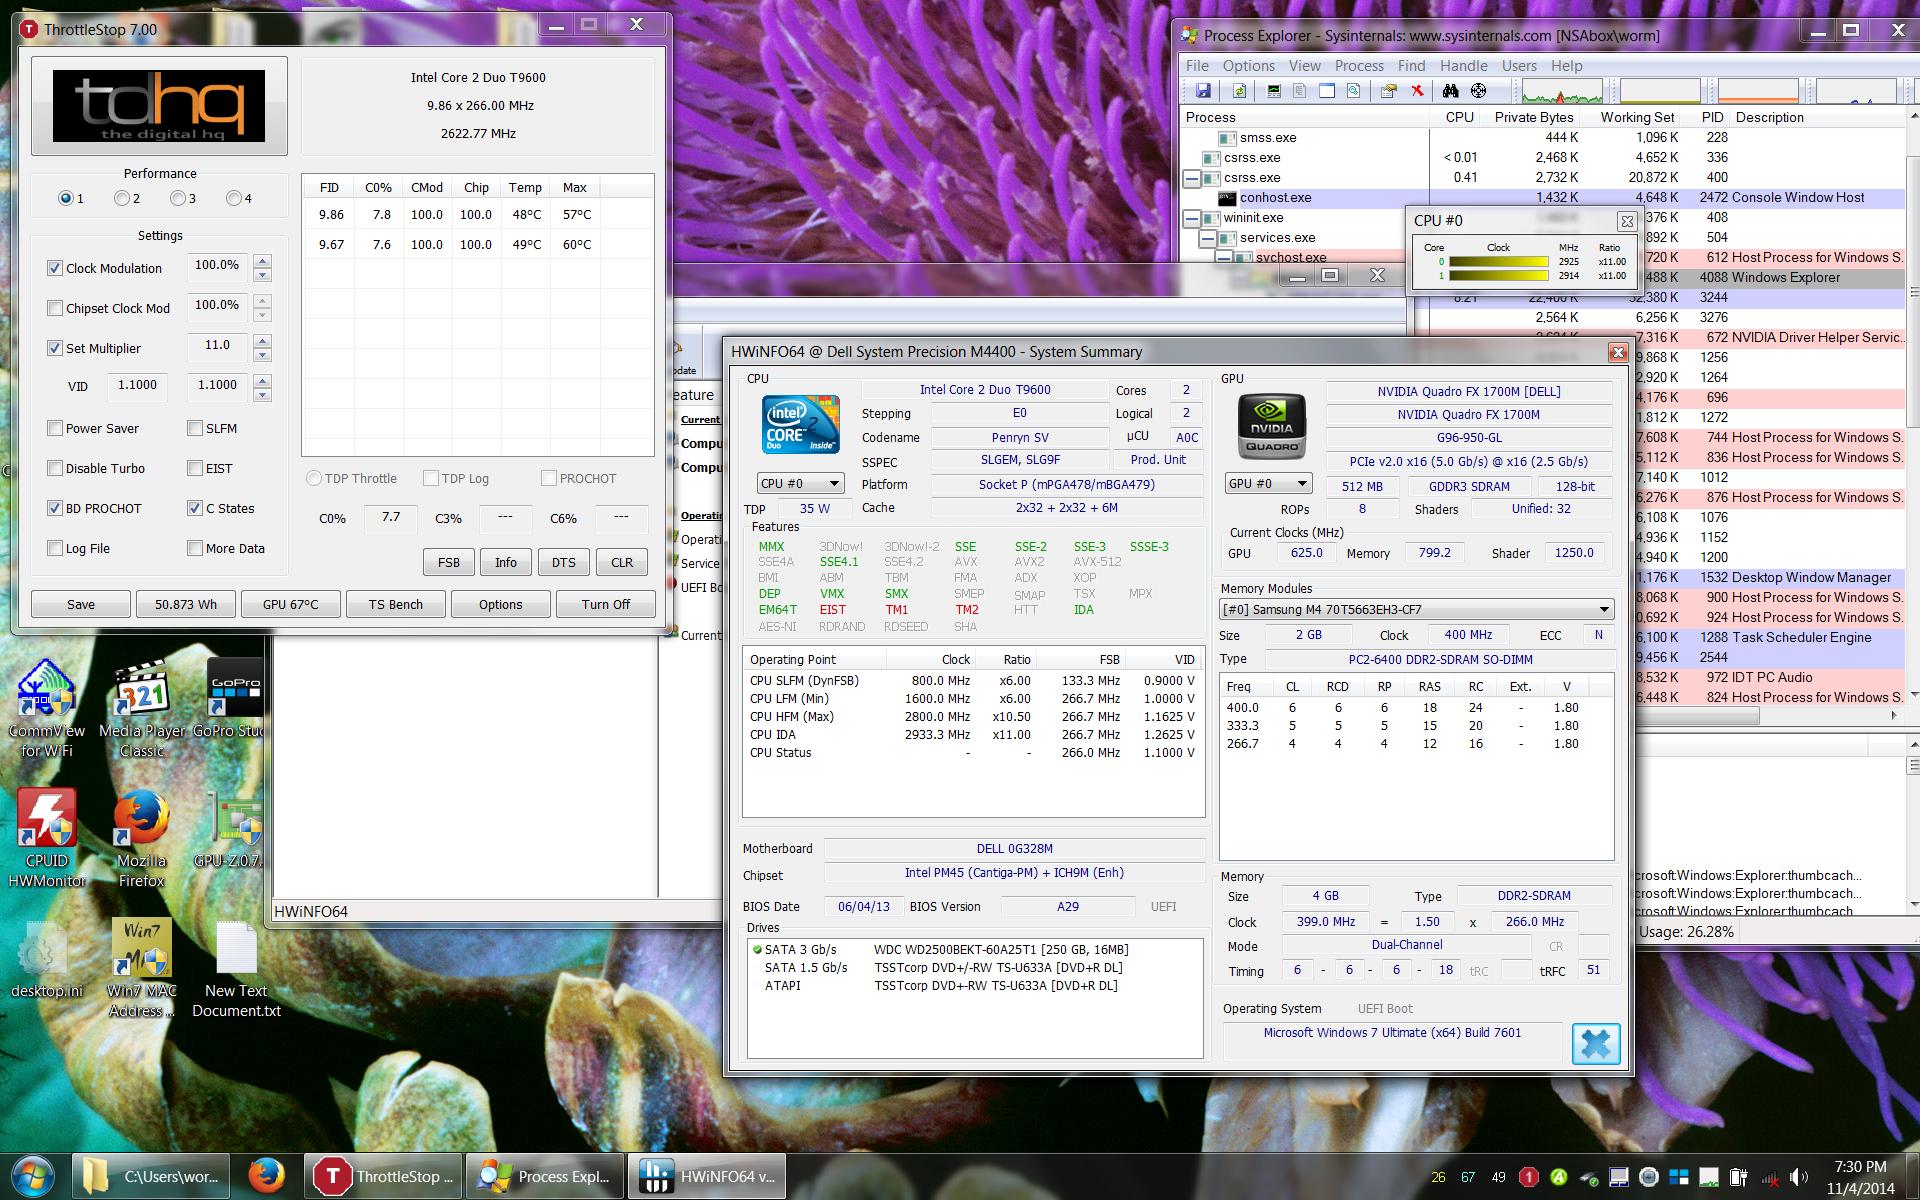The image size is (1920, 1200).
Task: Uncheck the Clock Modulation checkbox
Action: 55,268
